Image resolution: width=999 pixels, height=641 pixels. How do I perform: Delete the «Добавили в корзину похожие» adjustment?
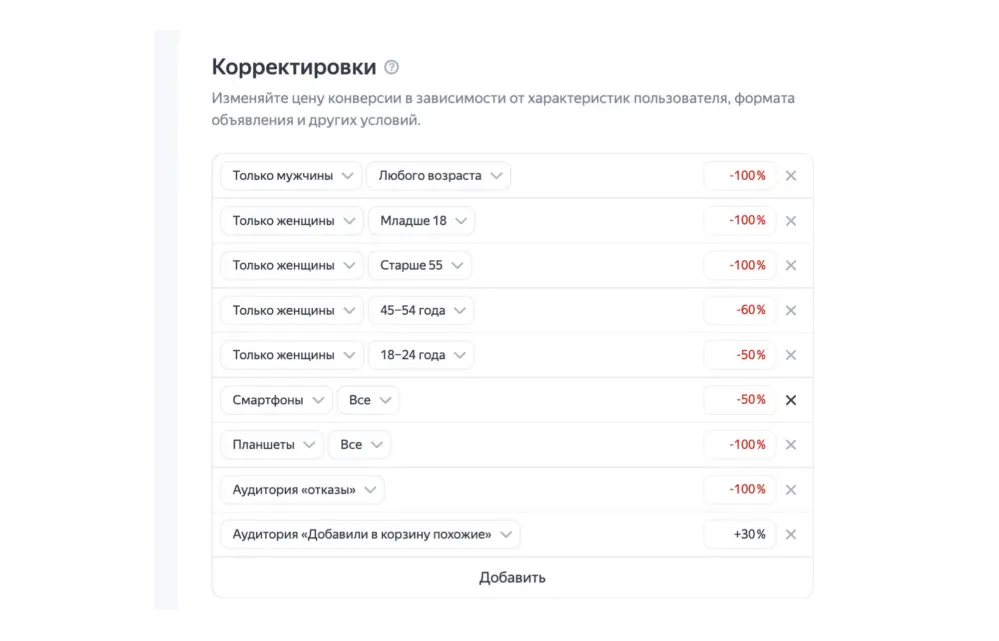(791, 535)
